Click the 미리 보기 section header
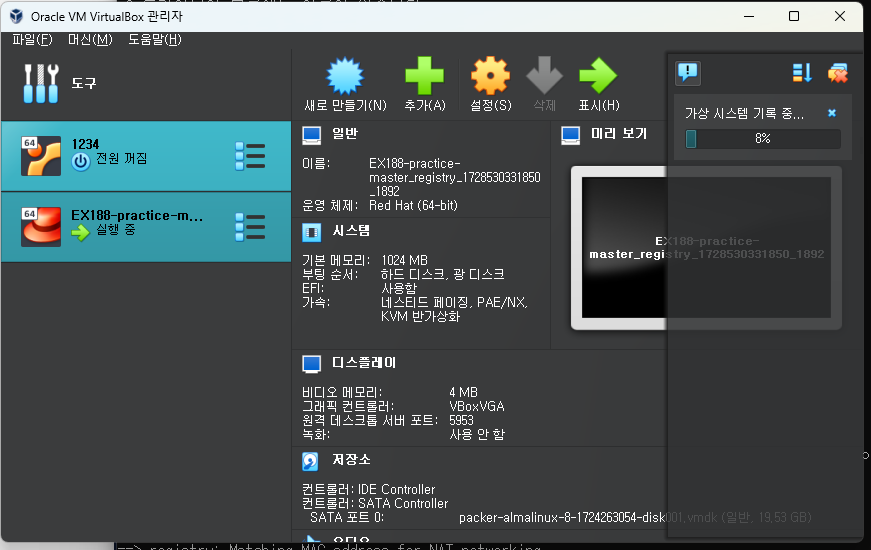Image resolution: width=871 pixels, height=550 pixels. [x=619, y=134]
